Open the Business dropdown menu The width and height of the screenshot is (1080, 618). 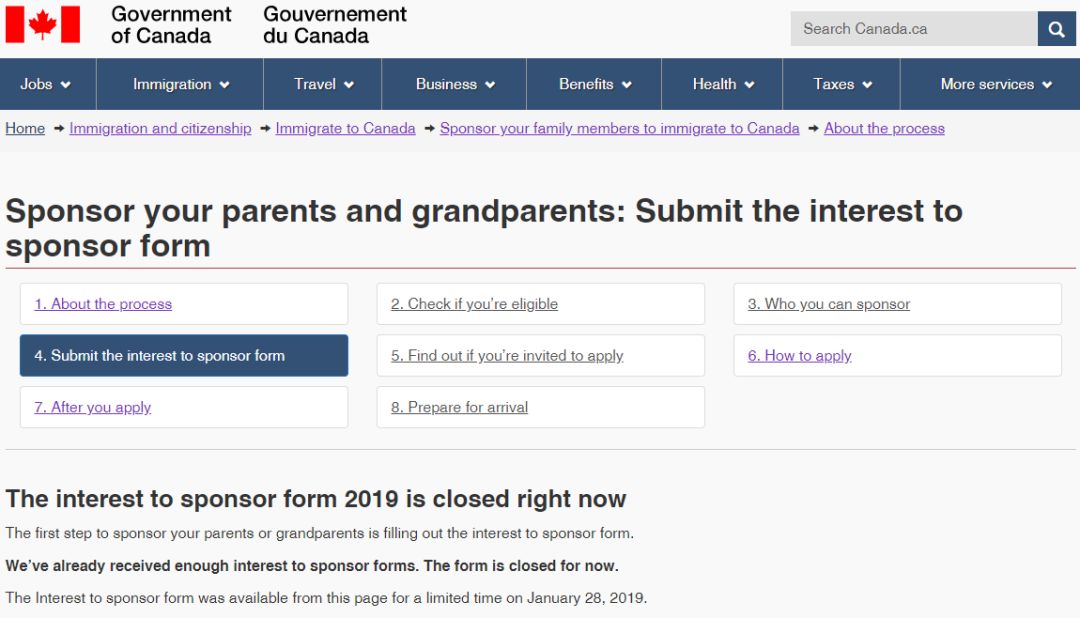pyautogui.click(x=455, y=84)
